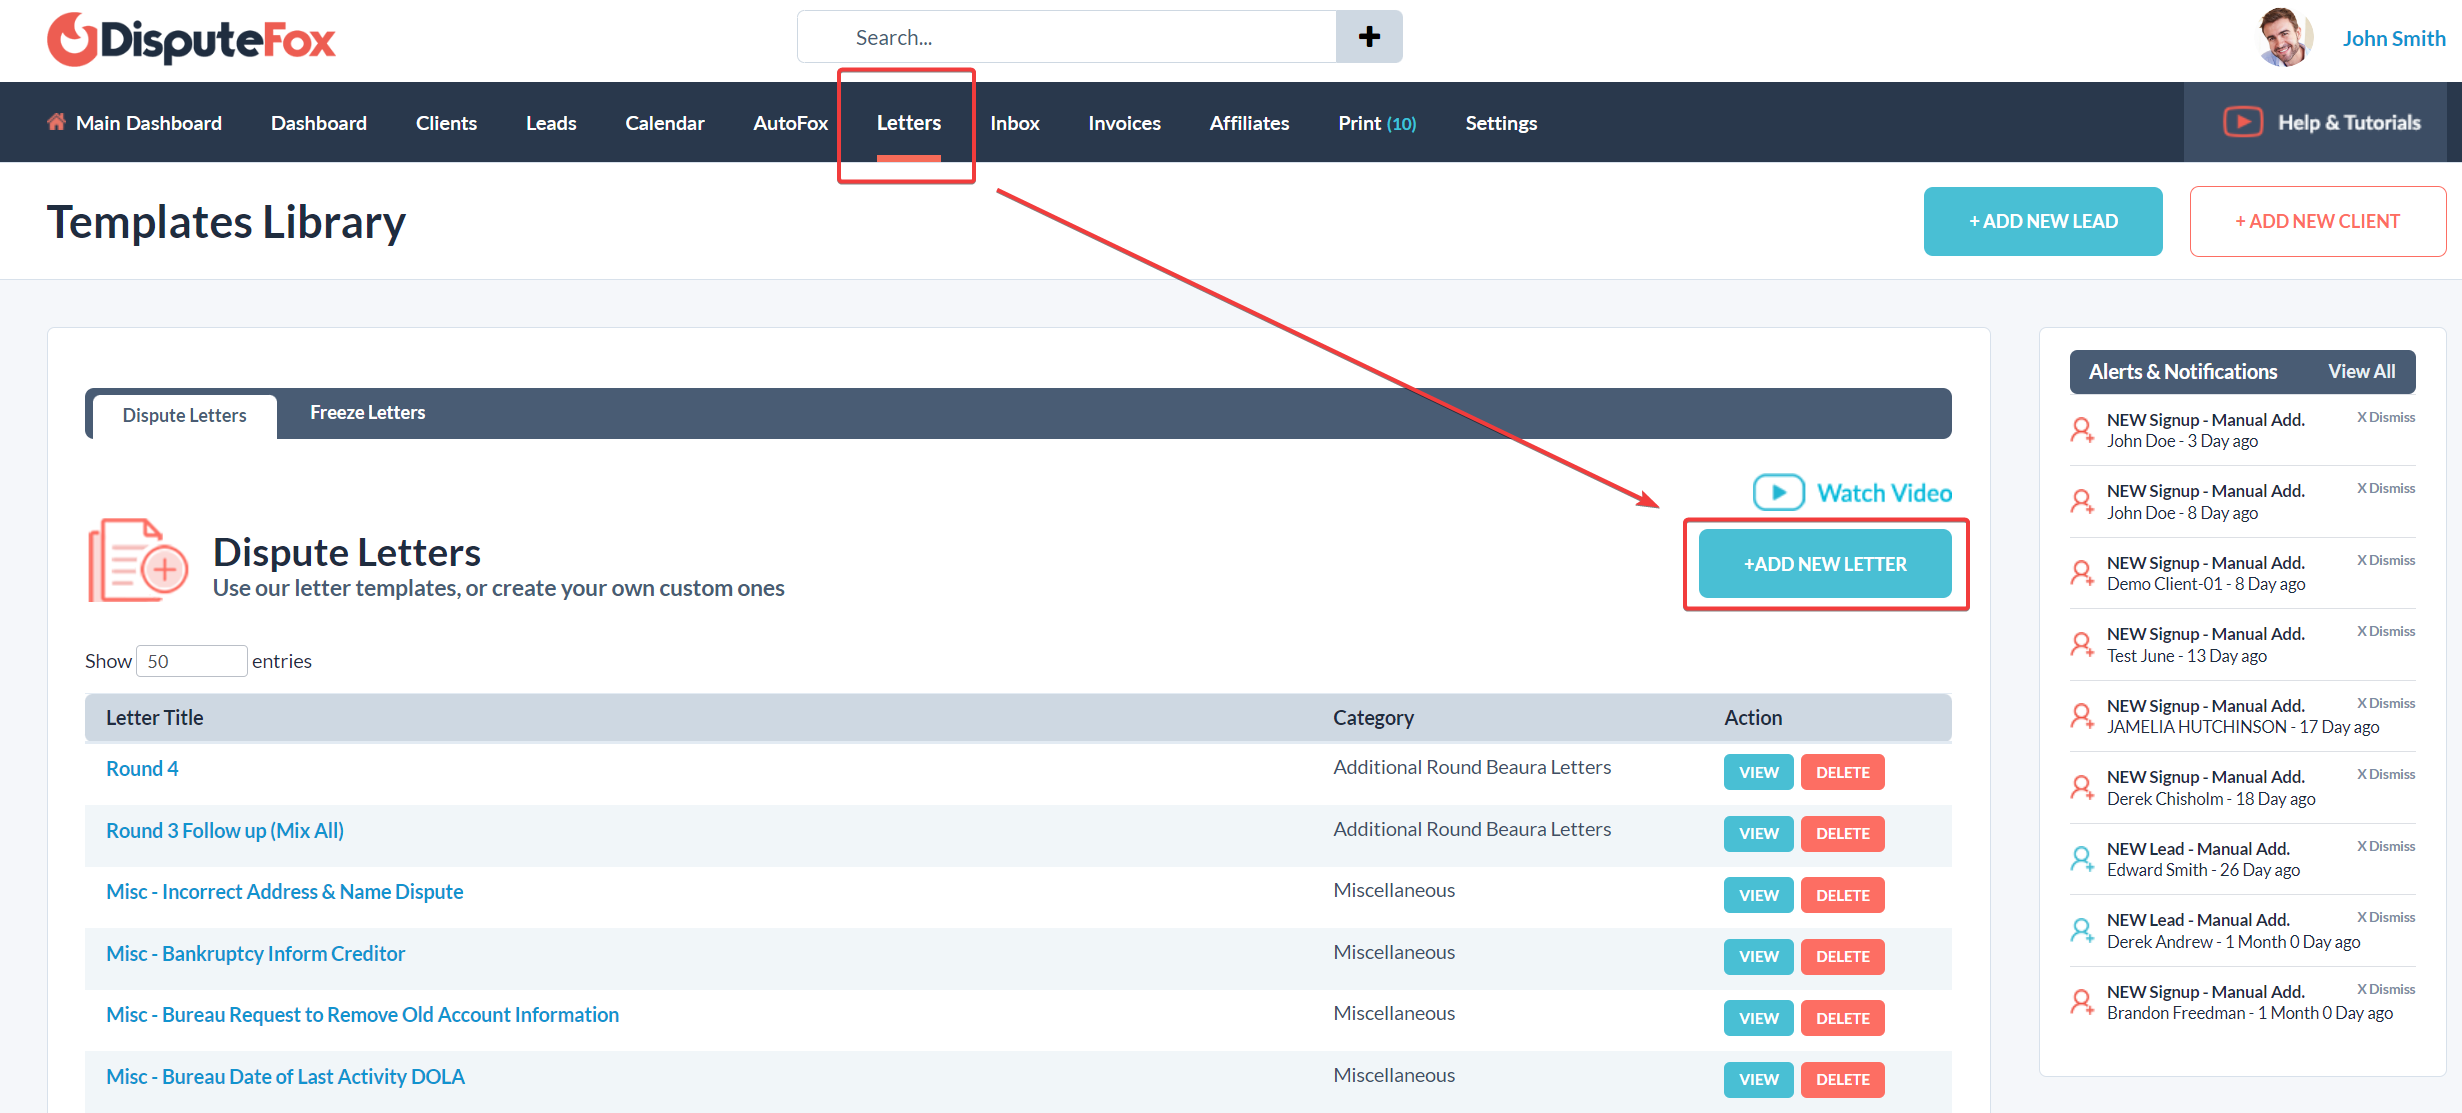Open the Round 3 Follow up letter link
This screenshot has height=1113, width=2462.
(225, 831)
